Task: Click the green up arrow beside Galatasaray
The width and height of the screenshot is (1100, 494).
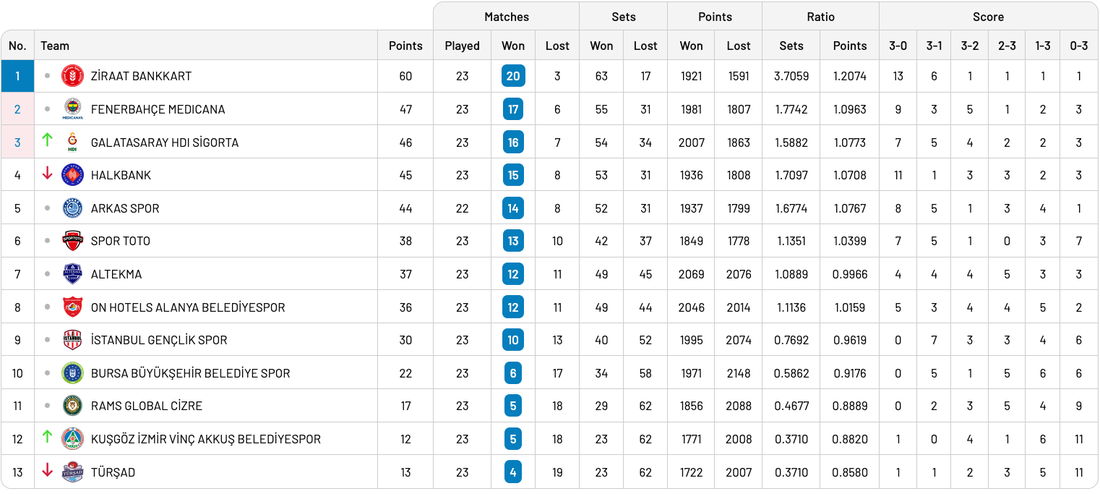Action: click(x=47, y=141)
